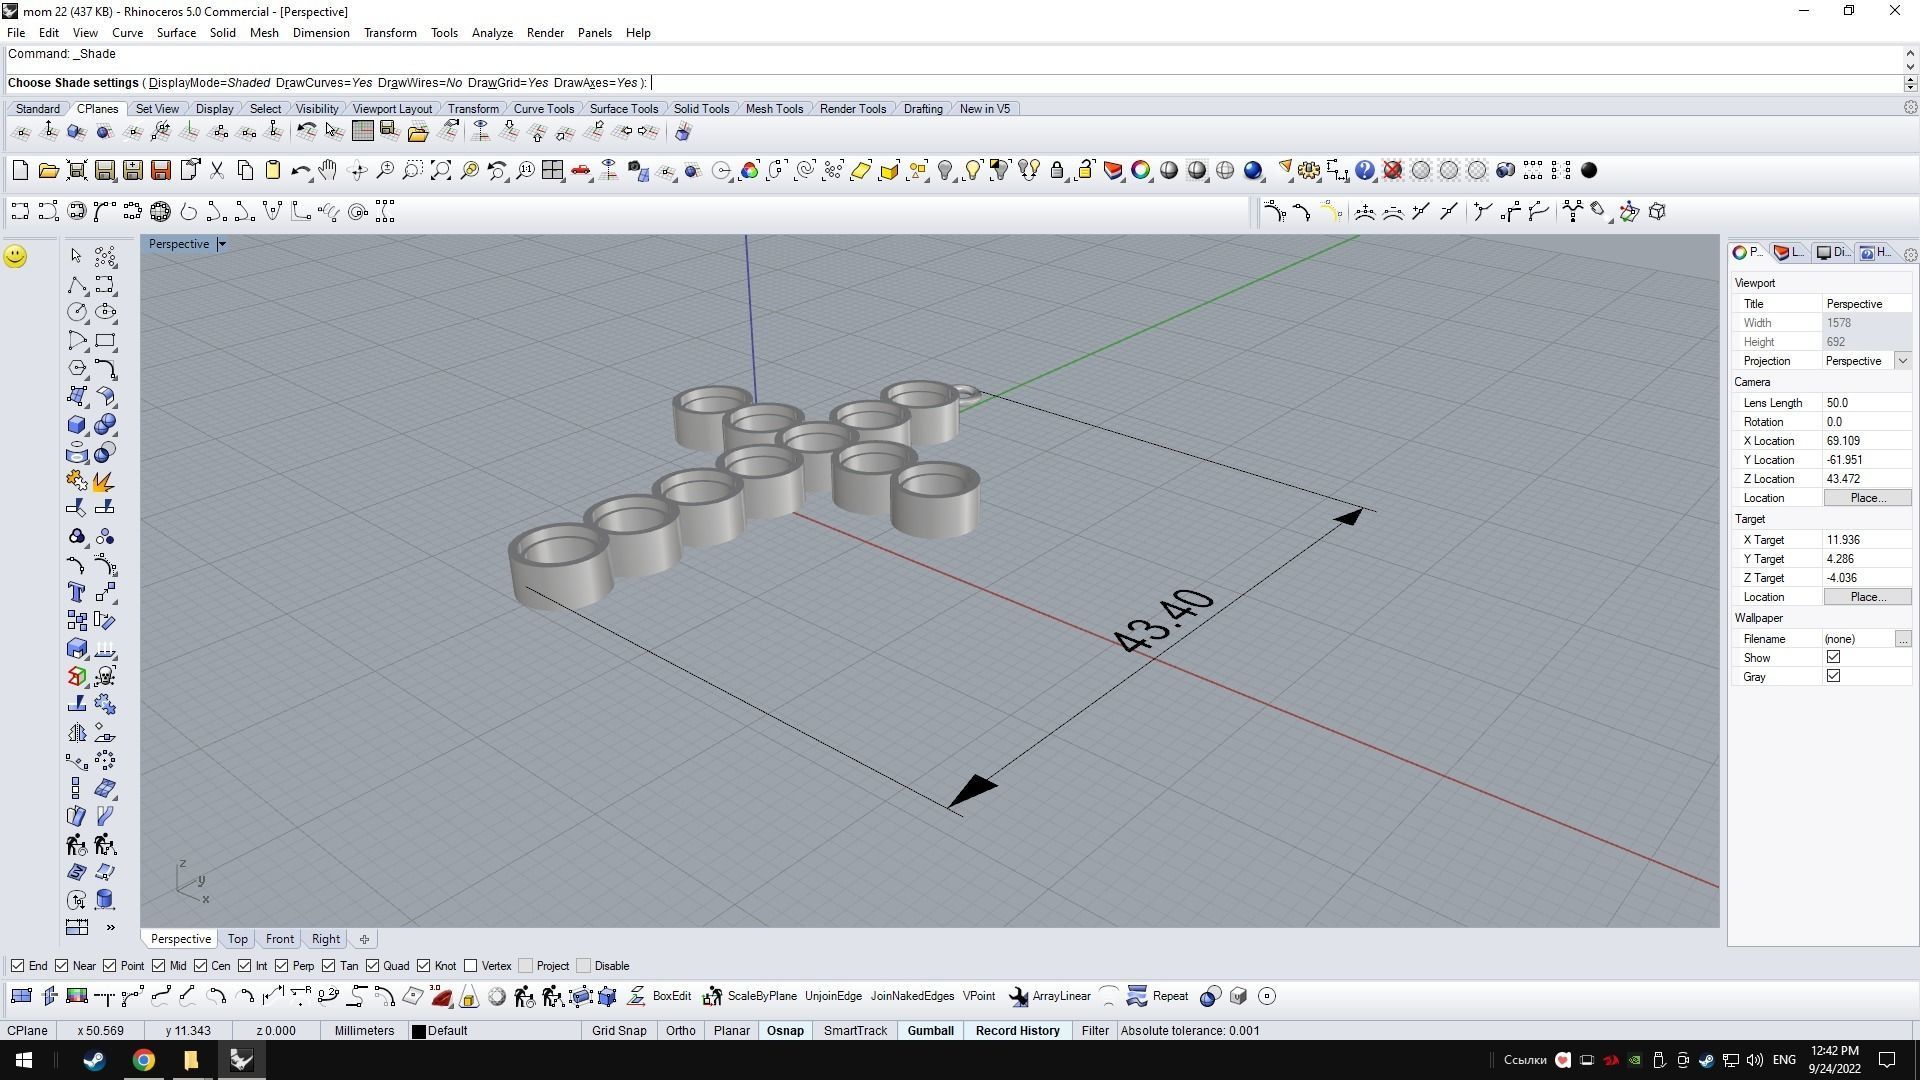Toggle the Quad osnap checkbox
Viewport: 1920px width, 1080px height.
(x=373, y=966)
